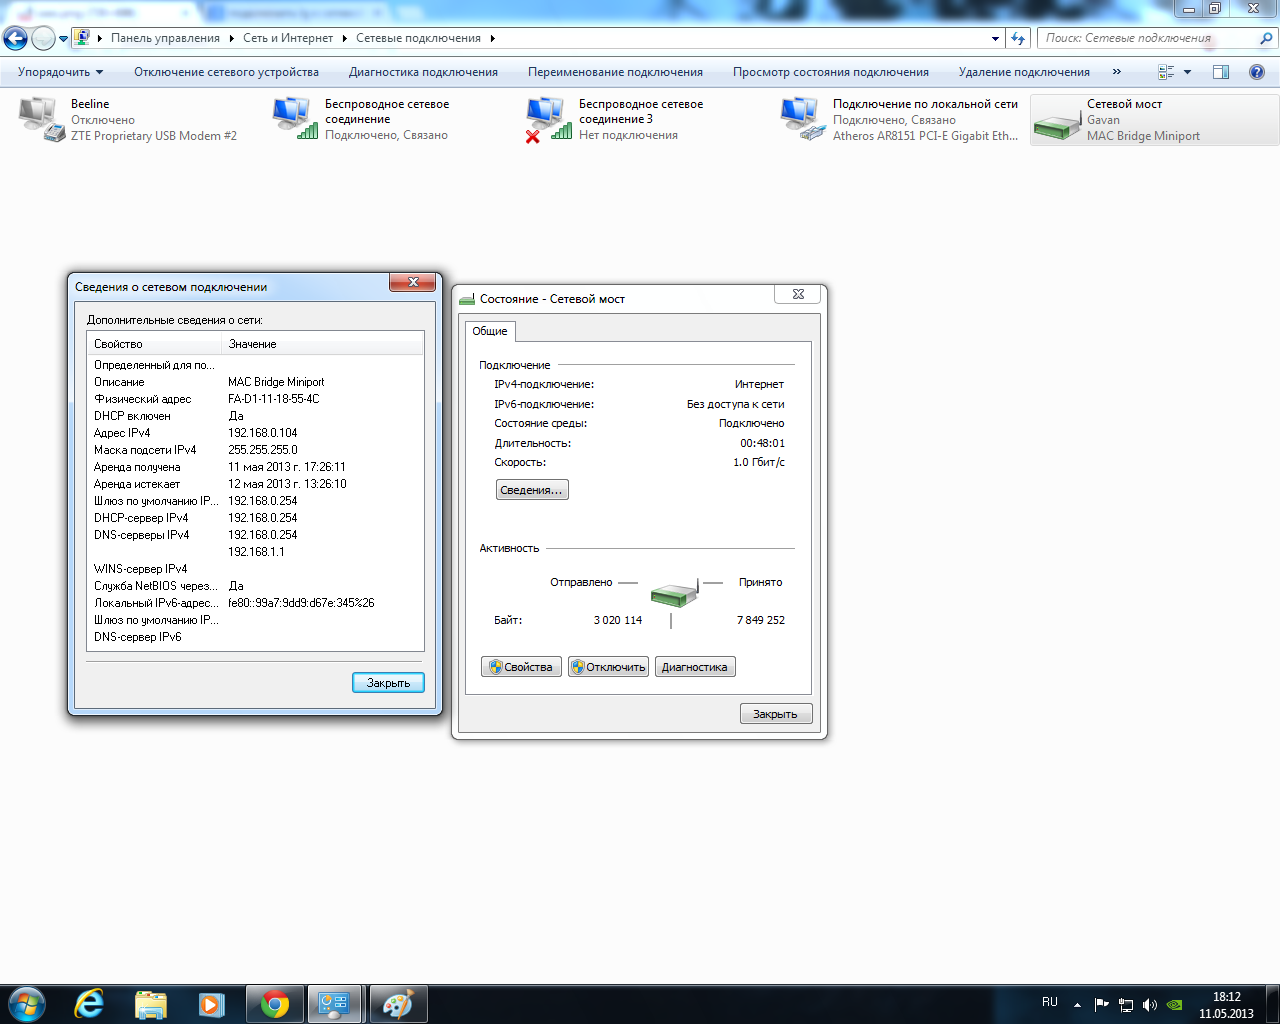The image size is (1280, 1024).
Task: Open Google Chrome from the taskbar
Action: tap(275, 1004)
